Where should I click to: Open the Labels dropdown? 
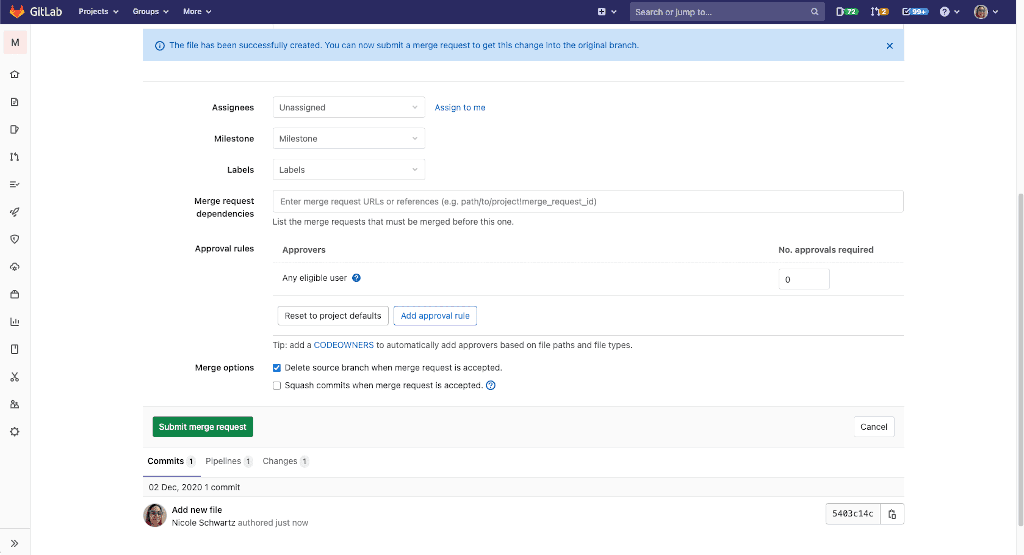[349, 170]
